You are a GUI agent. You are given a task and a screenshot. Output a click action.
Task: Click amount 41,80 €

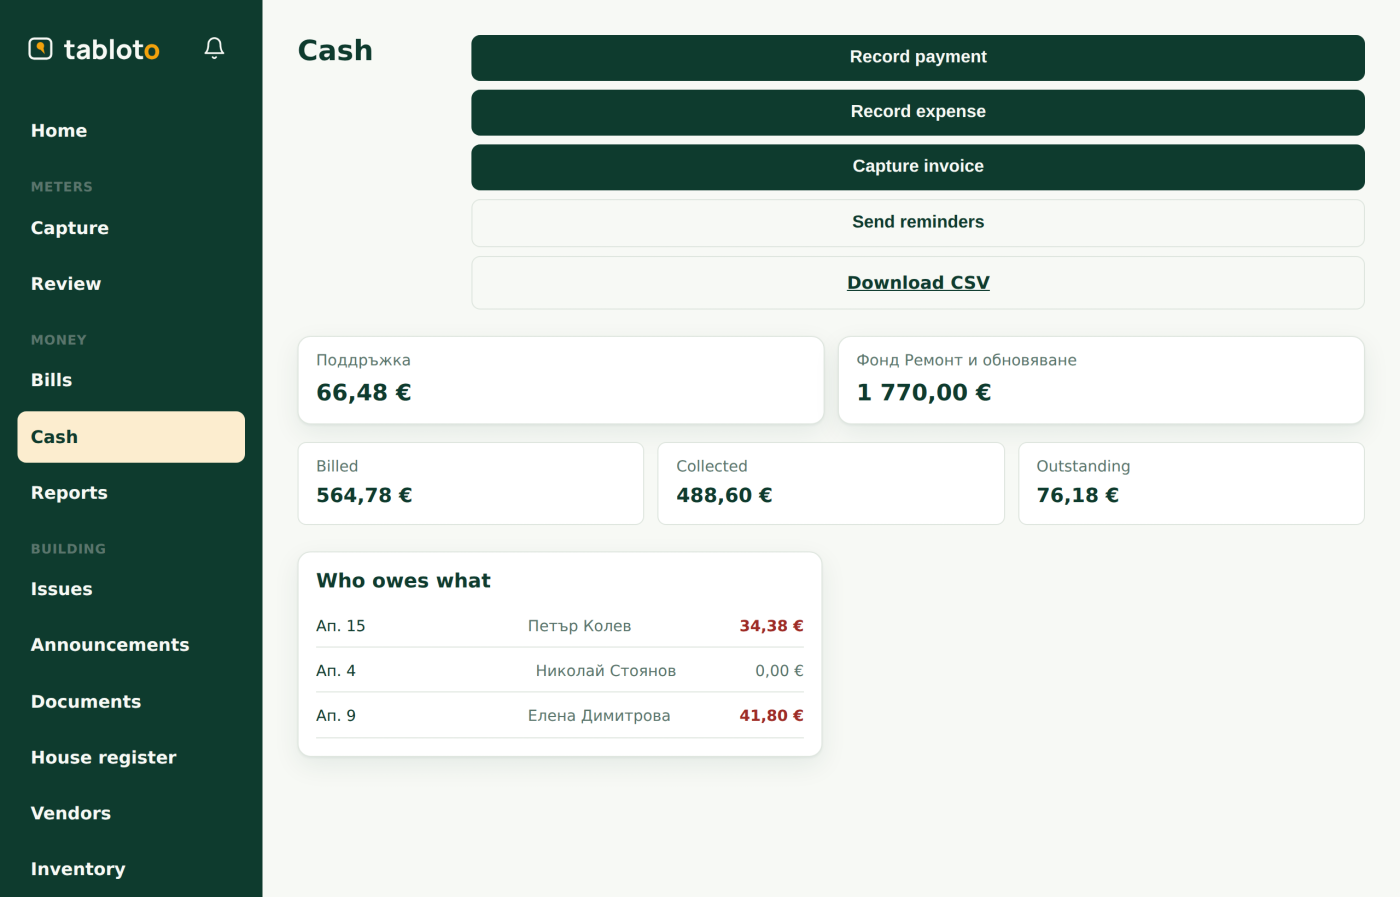(771, 716)
